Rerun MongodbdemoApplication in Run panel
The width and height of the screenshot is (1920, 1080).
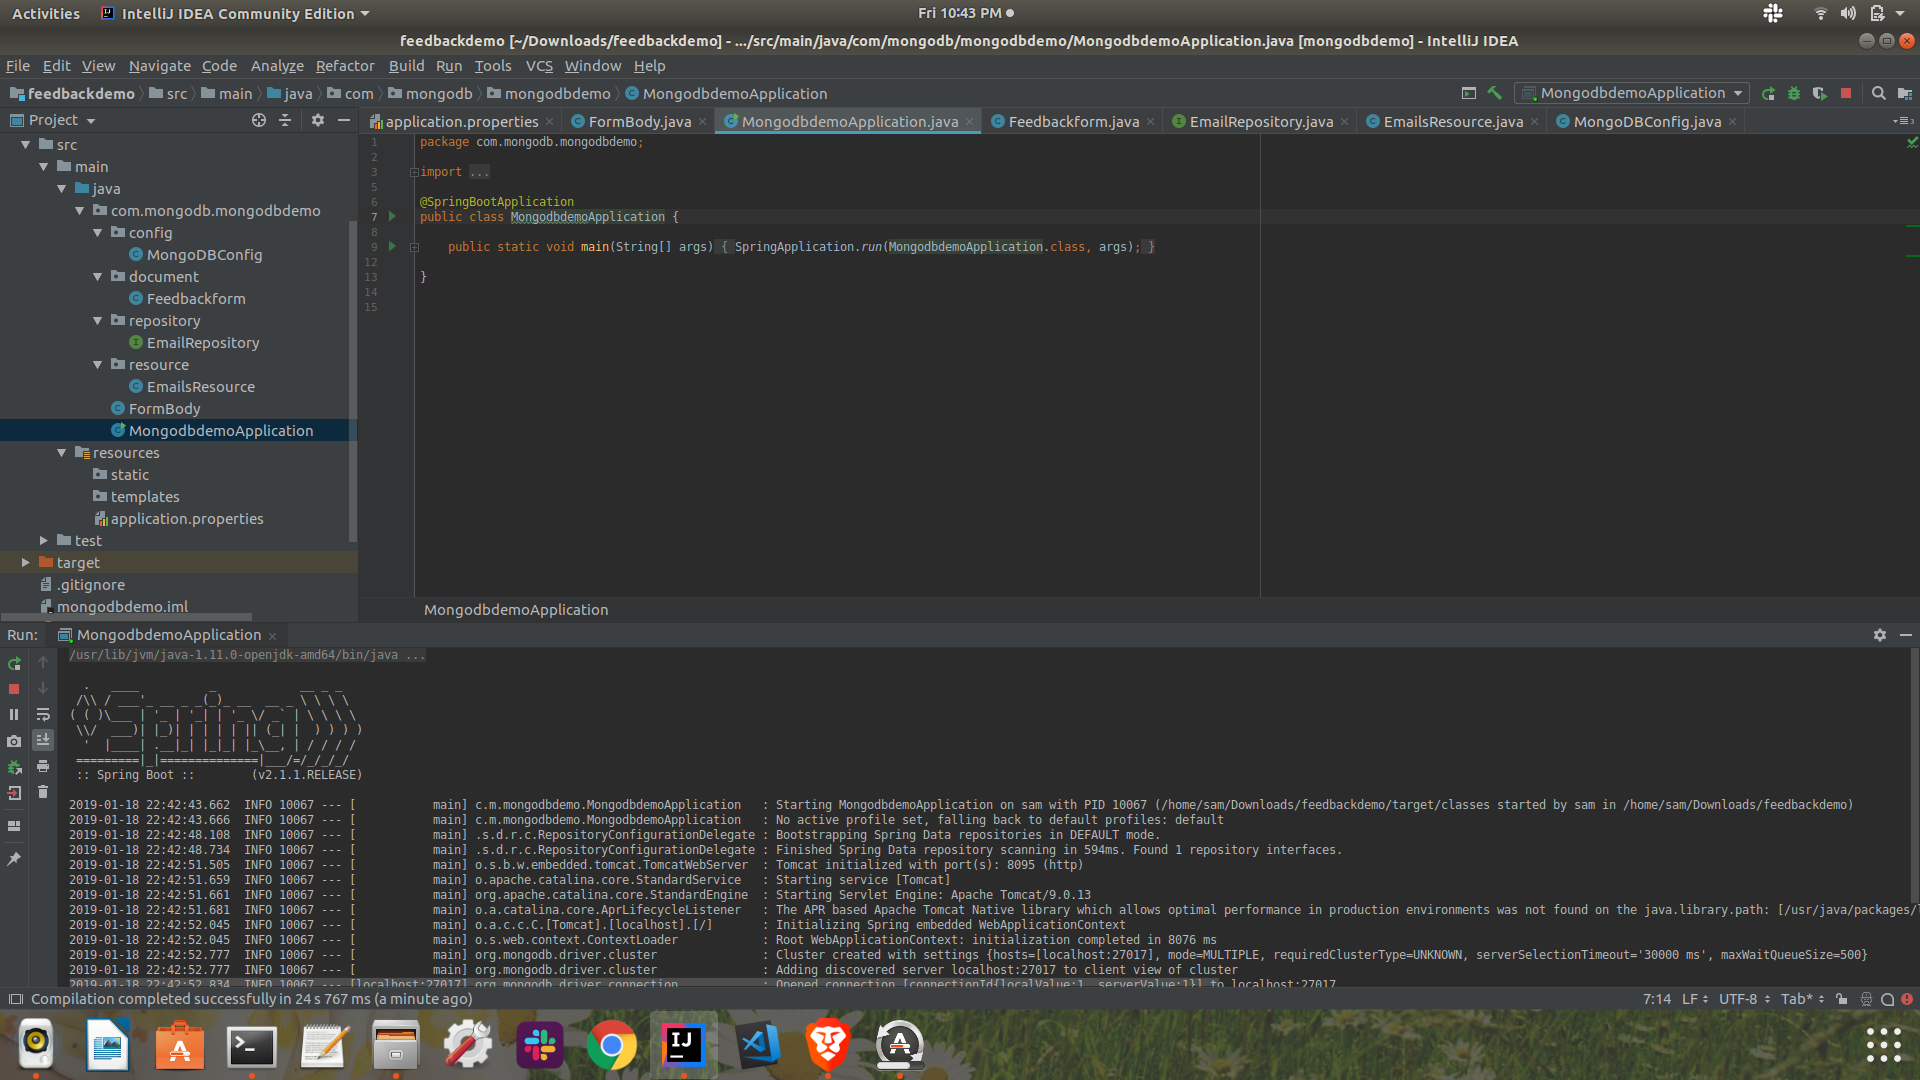(x=14, y=663)
